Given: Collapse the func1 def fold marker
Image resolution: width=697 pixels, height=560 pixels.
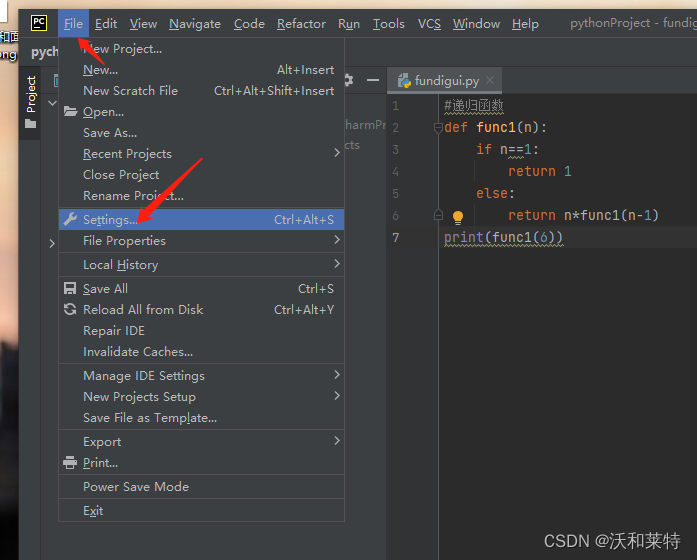Looking at the screenshot, I should click(438, 128).
